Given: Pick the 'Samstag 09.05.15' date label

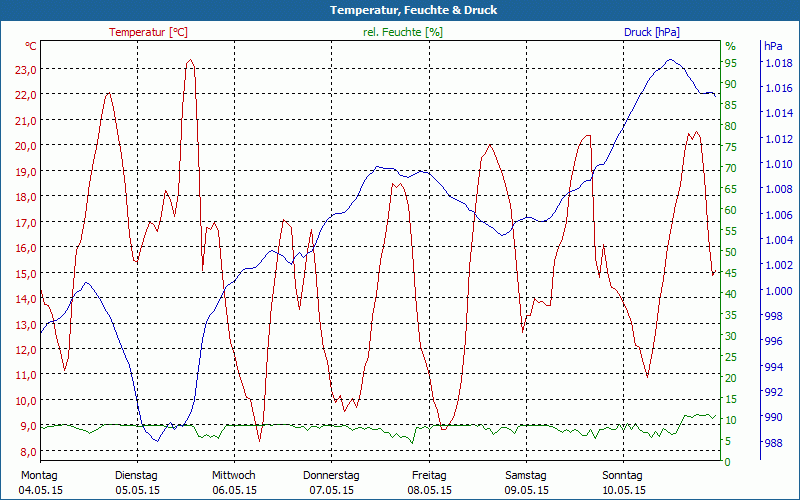Looking at the screenshot, I should click(526, 482).
